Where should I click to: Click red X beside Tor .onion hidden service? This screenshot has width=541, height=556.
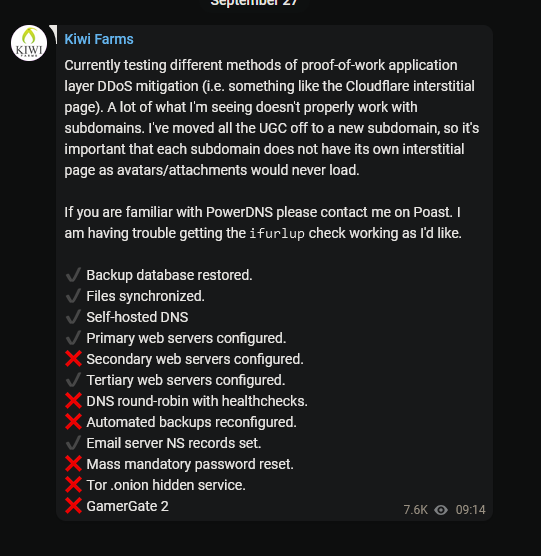pyautogui.click(x=73, y=485)
